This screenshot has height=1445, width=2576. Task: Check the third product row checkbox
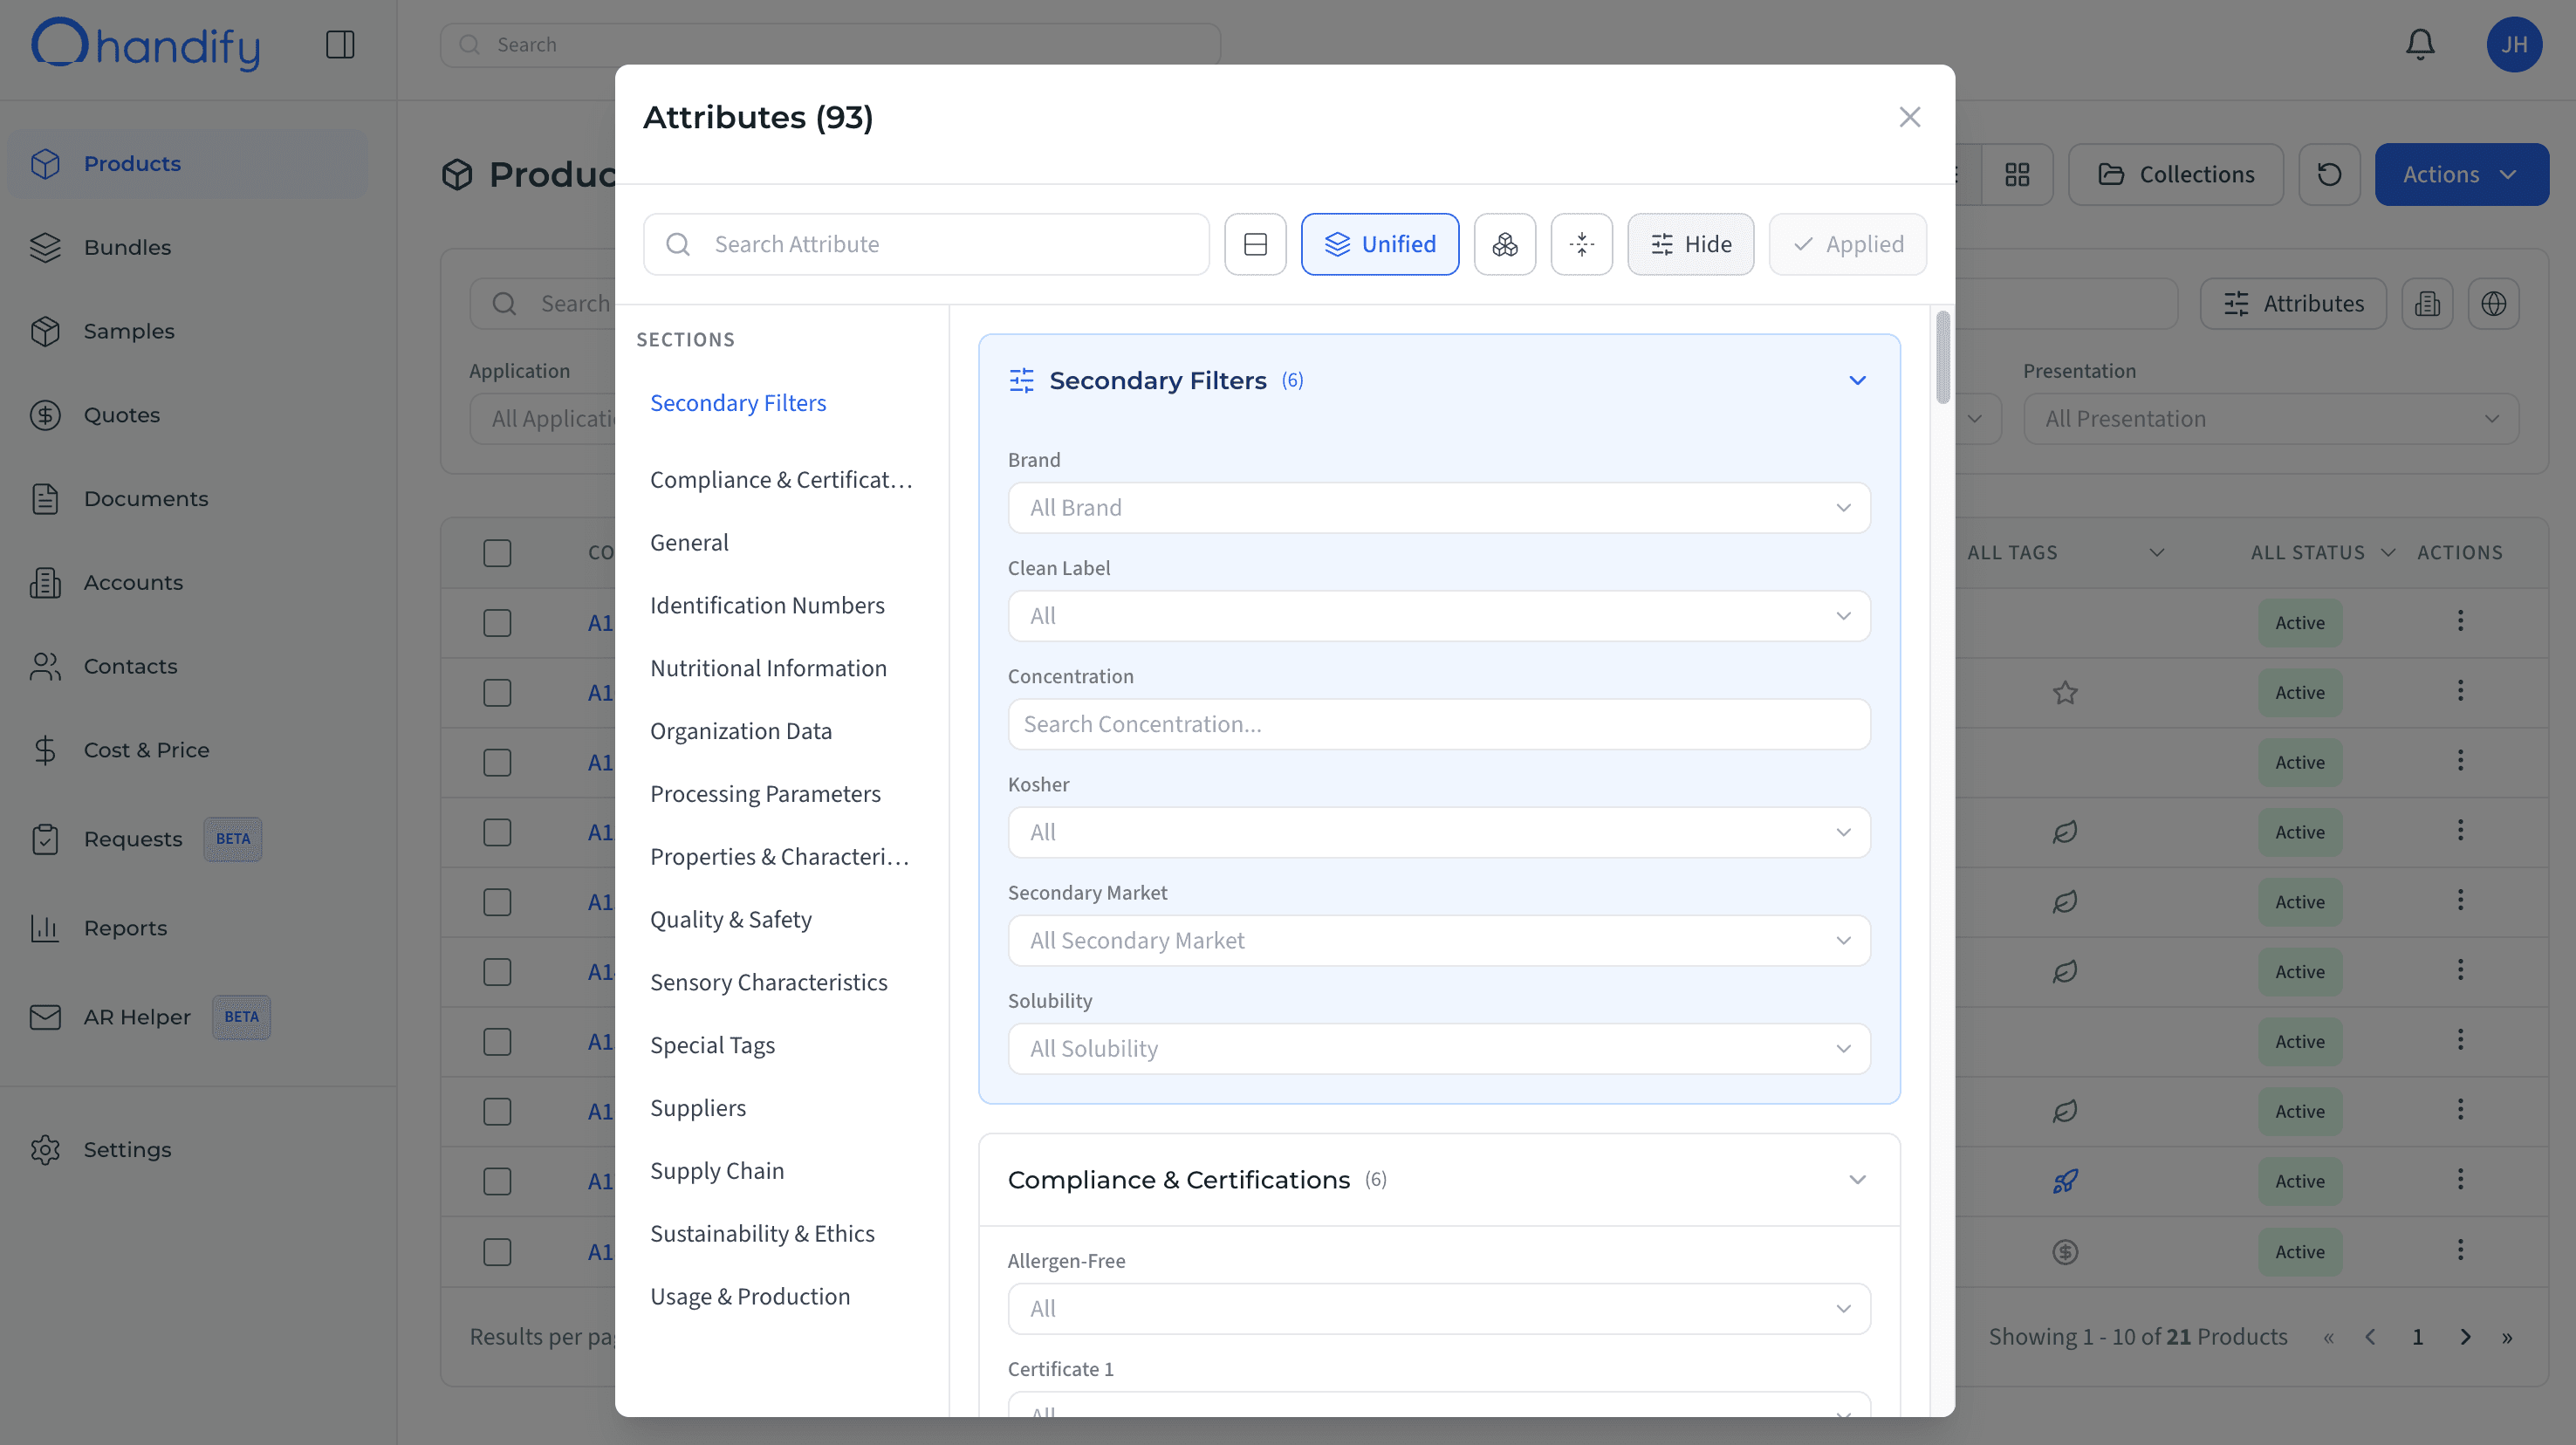[x=497, y=763]
